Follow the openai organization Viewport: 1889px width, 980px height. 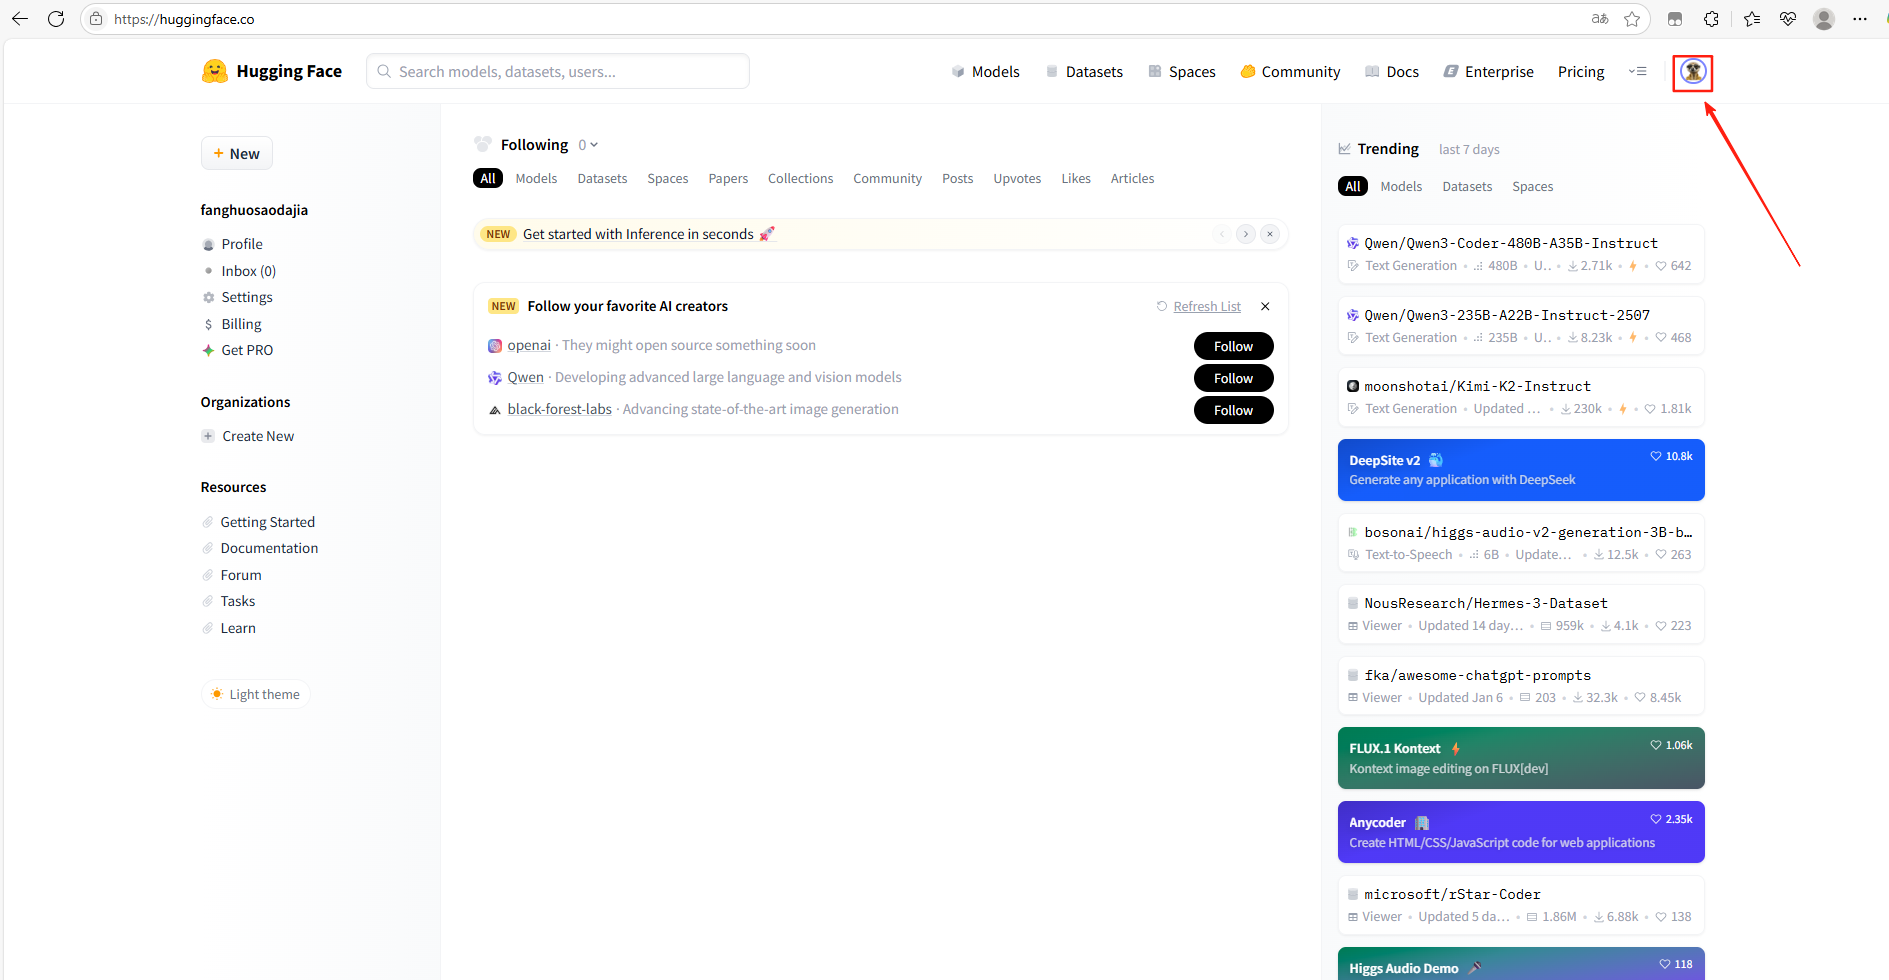click(1233, 346)
